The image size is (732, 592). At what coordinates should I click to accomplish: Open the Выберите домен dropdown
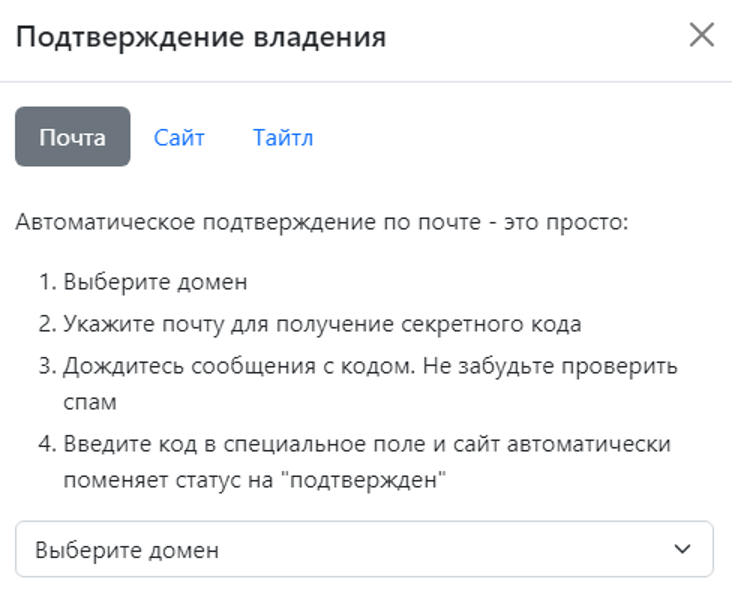364,549
